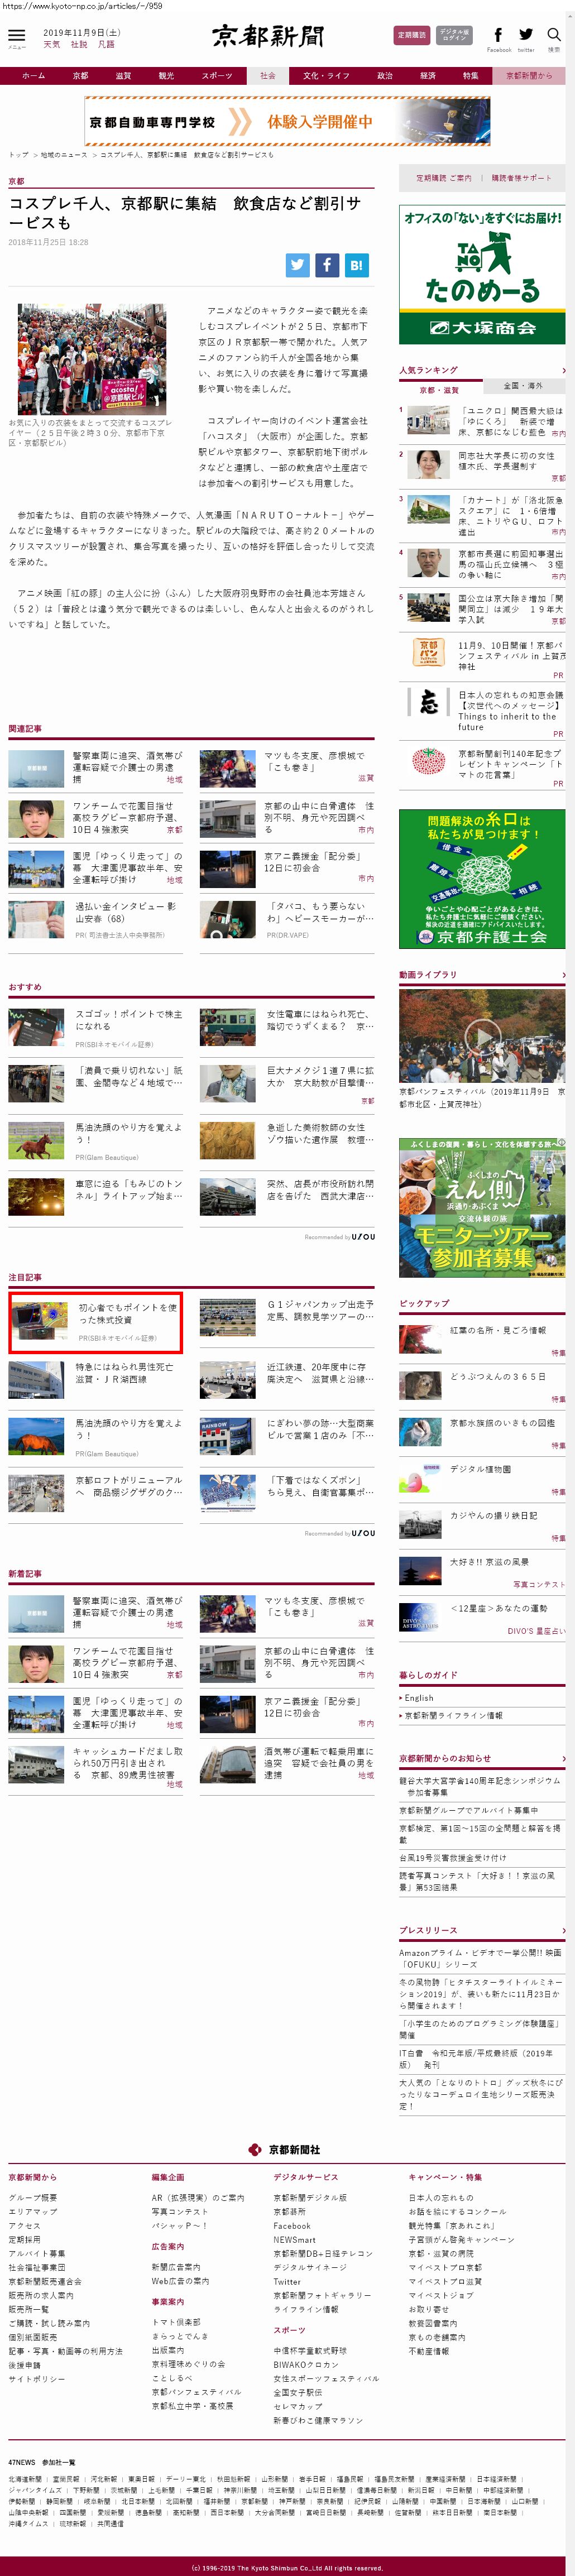
Task: Select the 京都・滋賀 ranking tab
Action: tap(439, 390)
